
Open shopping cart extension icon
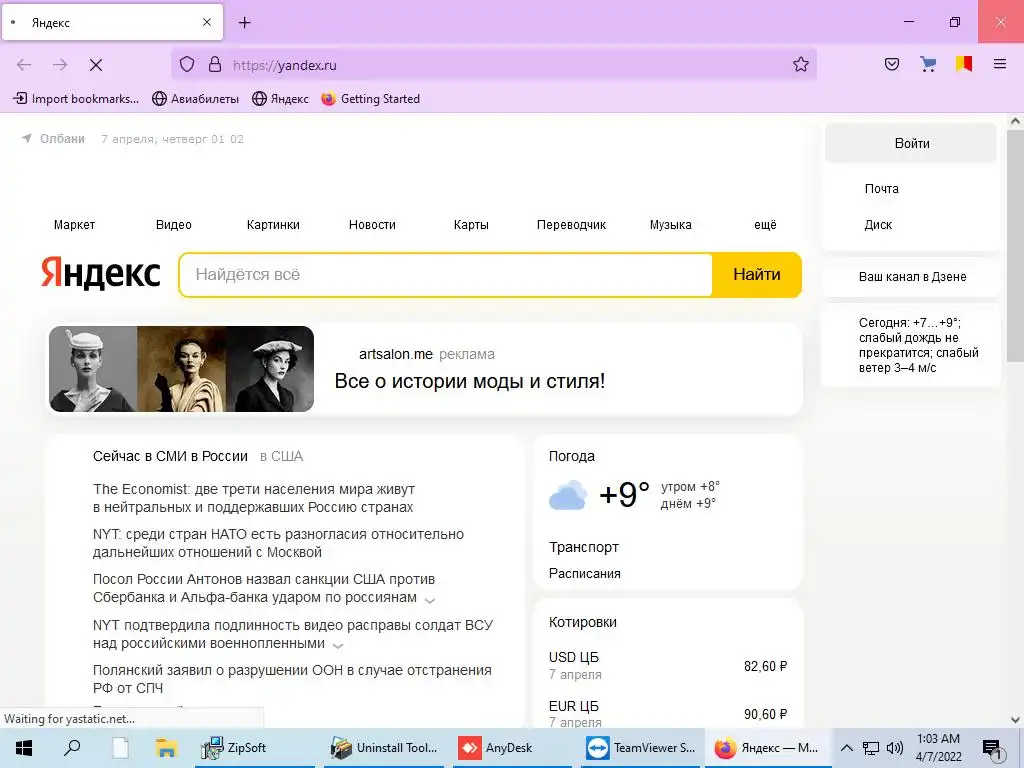[928, 64]
